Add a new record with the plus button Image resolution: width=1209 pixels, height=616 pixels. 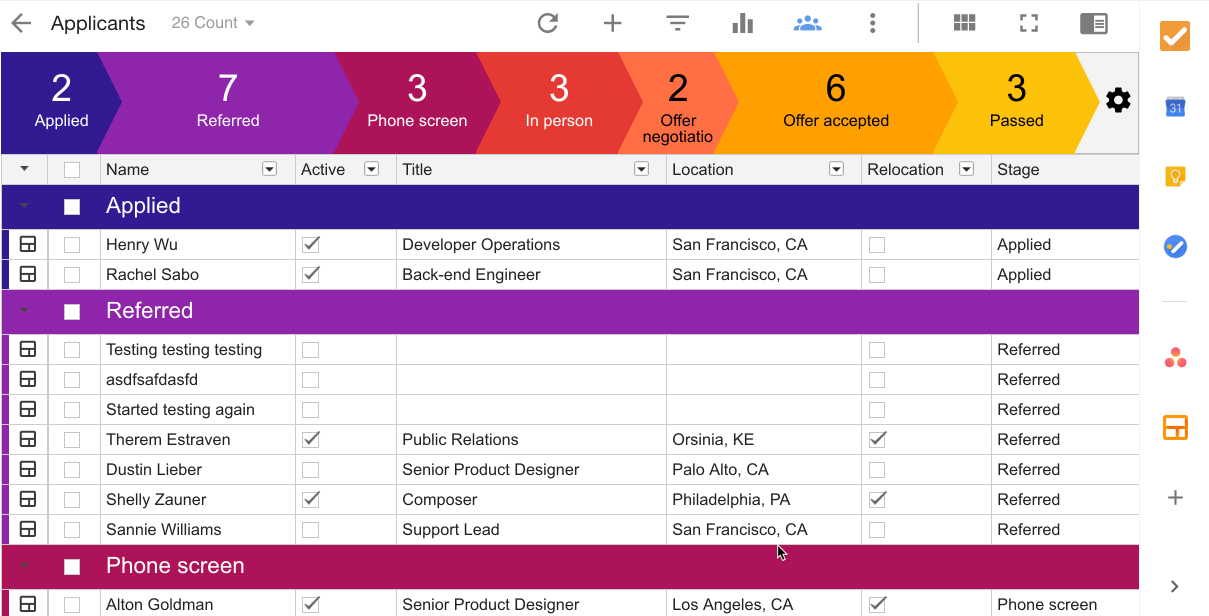click(612, 22)
